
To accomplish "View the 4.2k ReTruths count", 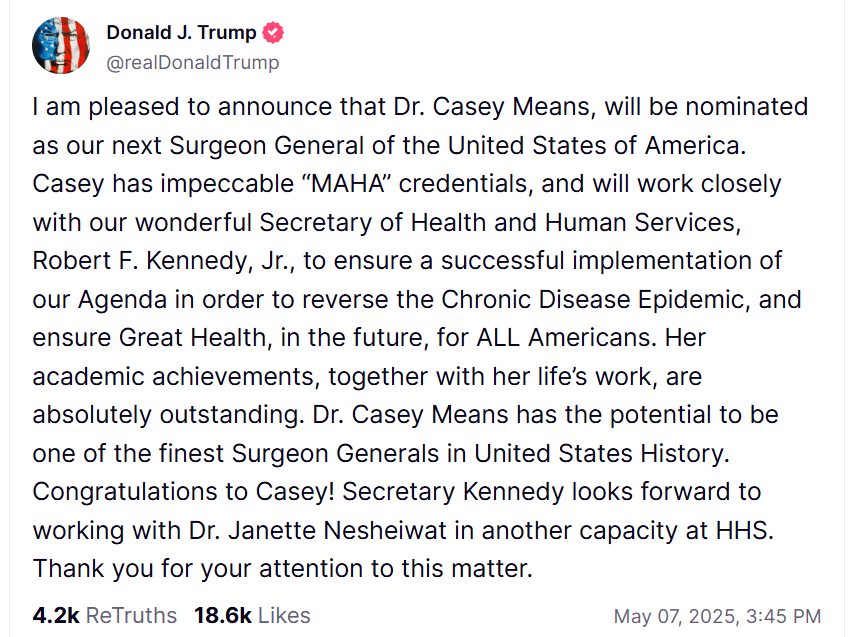I will coord(104,616).
